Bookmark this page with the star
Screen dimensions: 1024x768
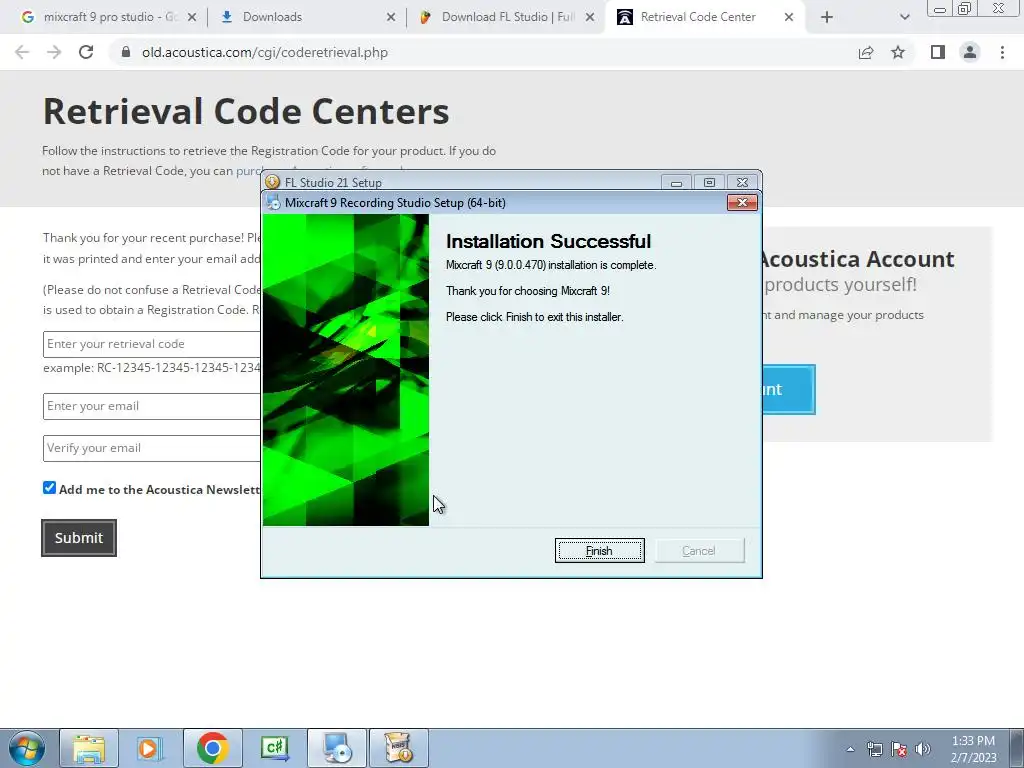[x=899, y=52]
